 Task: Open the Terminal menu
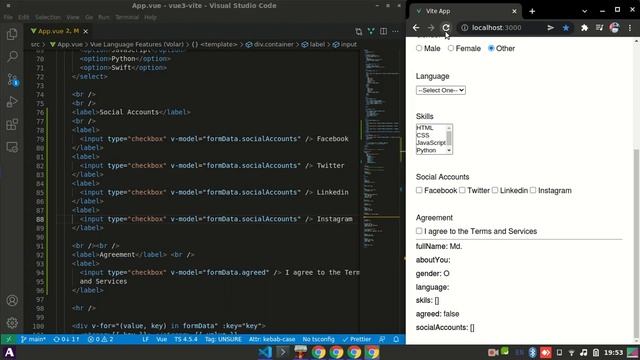coord(127,17)
